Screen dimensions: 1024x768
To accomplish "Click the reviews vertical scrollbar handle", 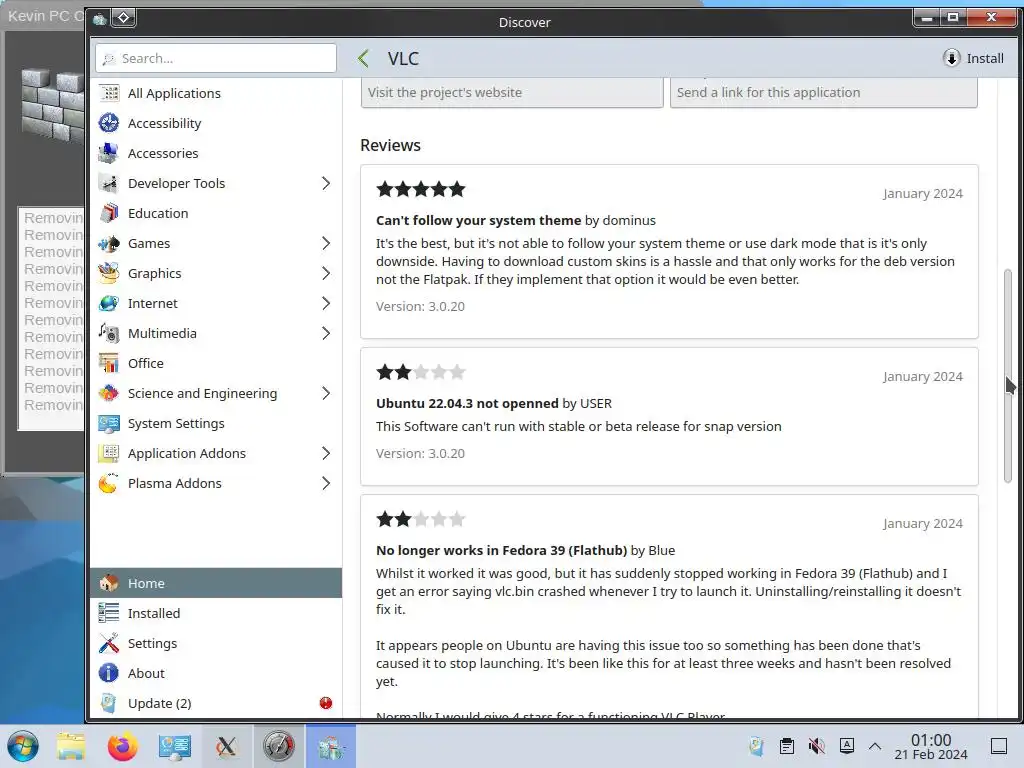I will pyautogui.click(x=1008, y=376).
